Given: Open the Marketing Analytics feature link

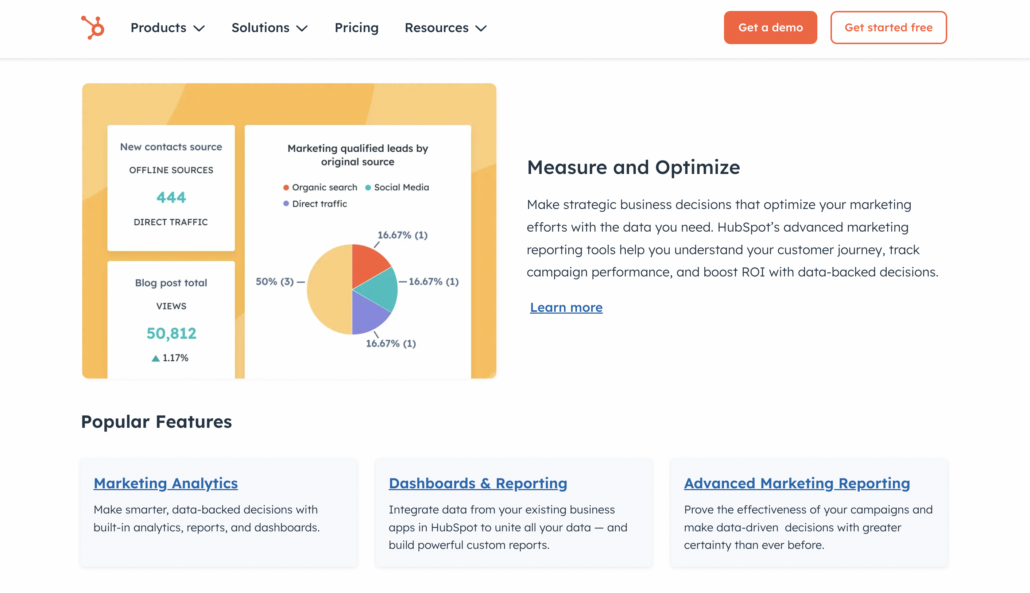Looking at the screenshot, I should coord(165,484).
